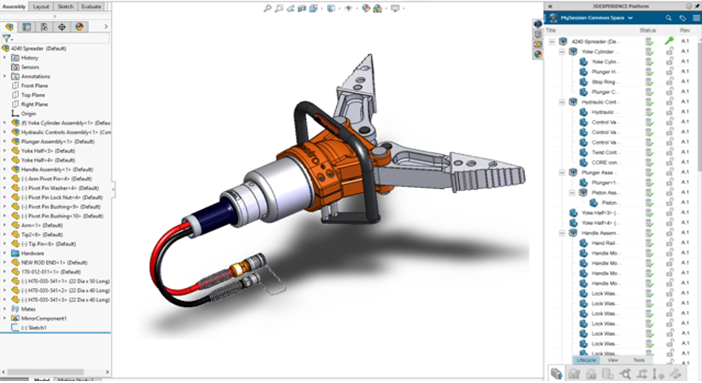
Task: Select MirrorComponent1 in the feature tree
Action: click(x=44, y=318)
